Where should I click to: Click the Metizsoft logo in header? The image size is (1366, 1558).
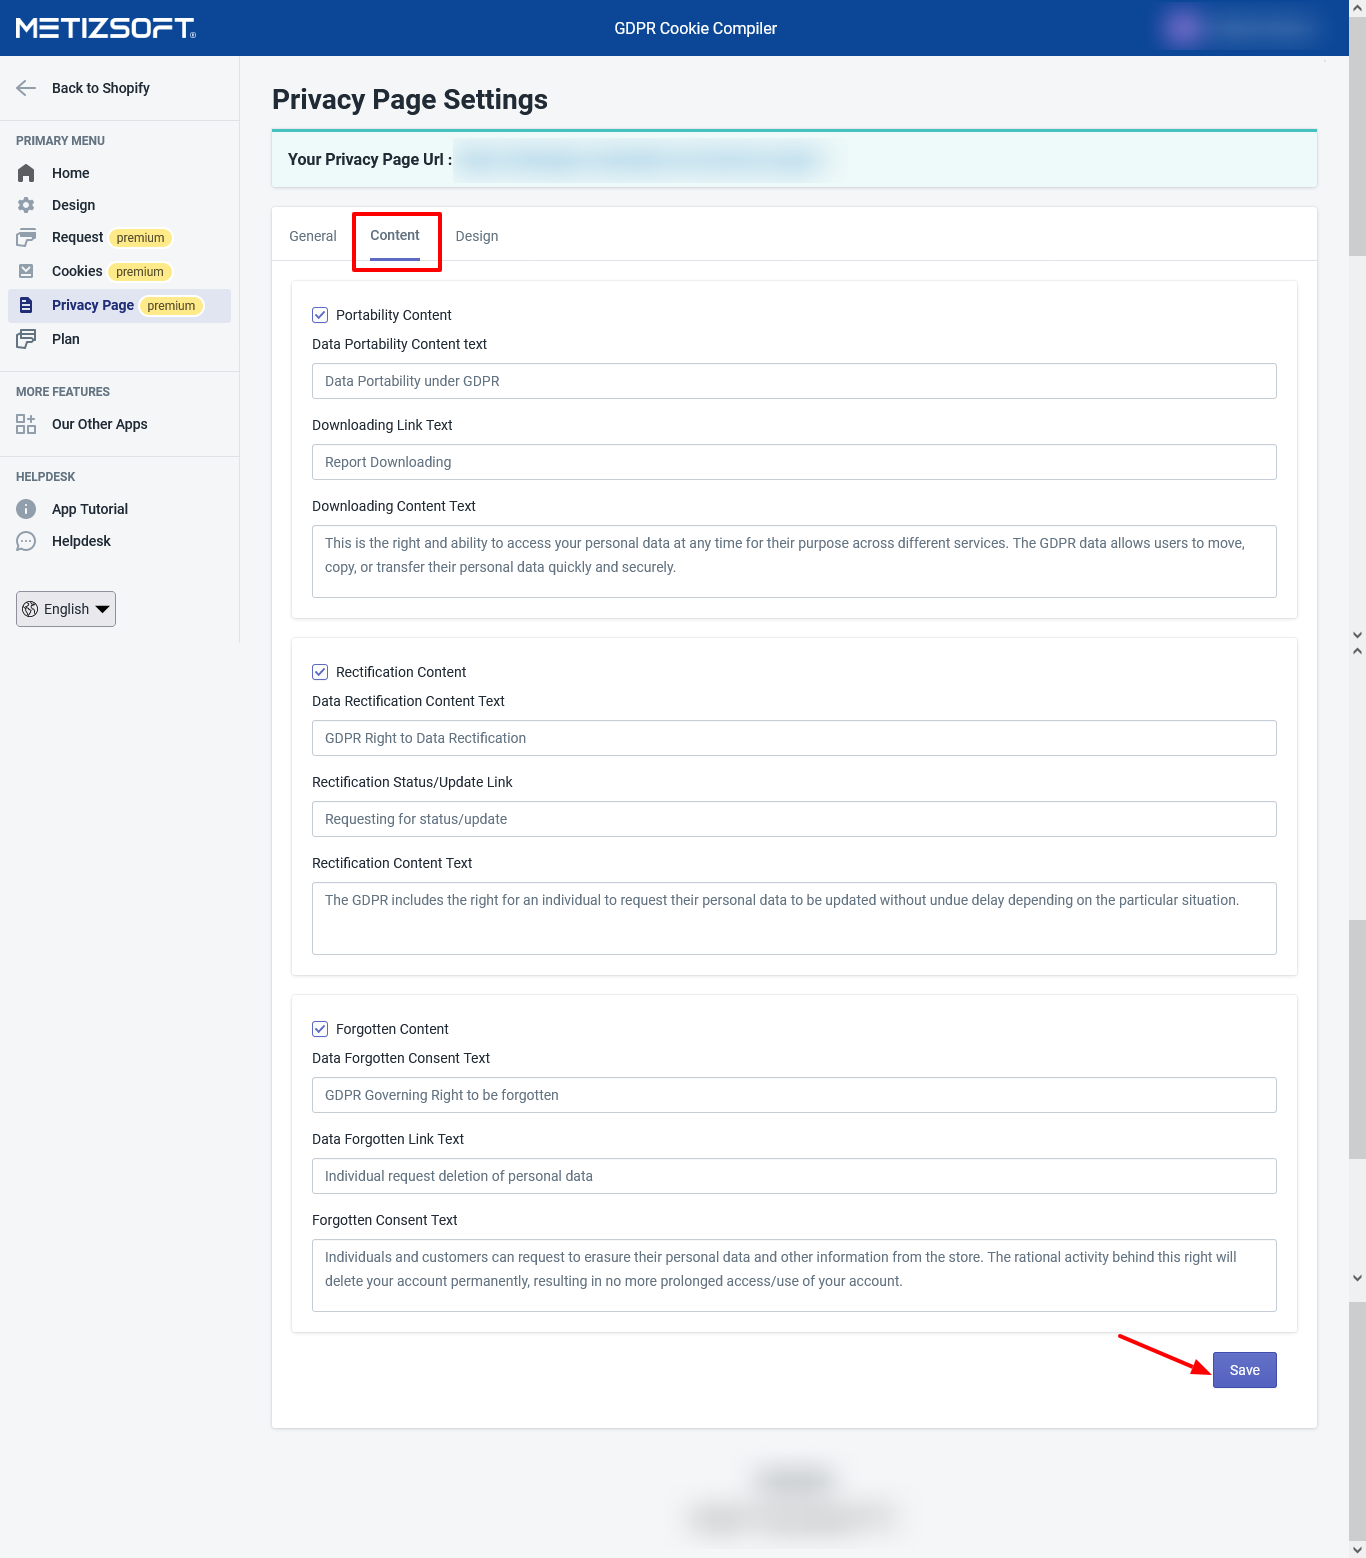106,28
